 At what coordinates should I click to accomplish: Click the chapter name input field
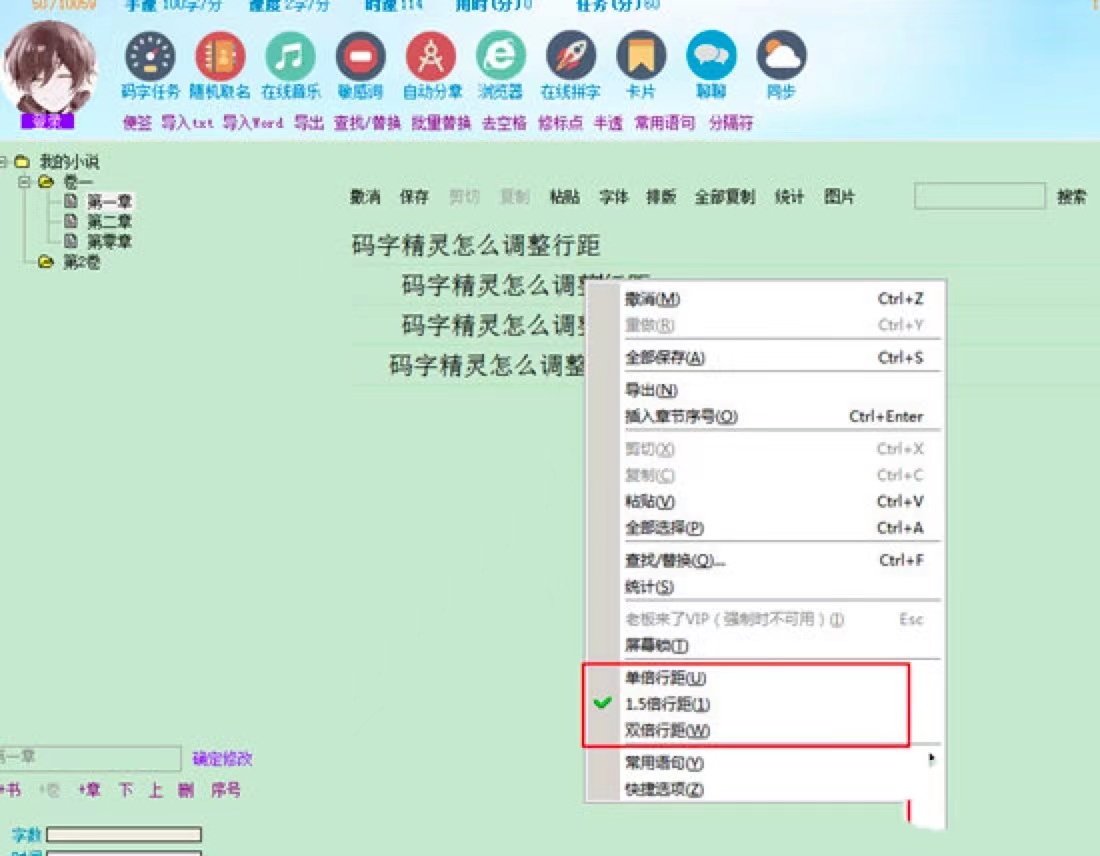click(x=90, y=758)
